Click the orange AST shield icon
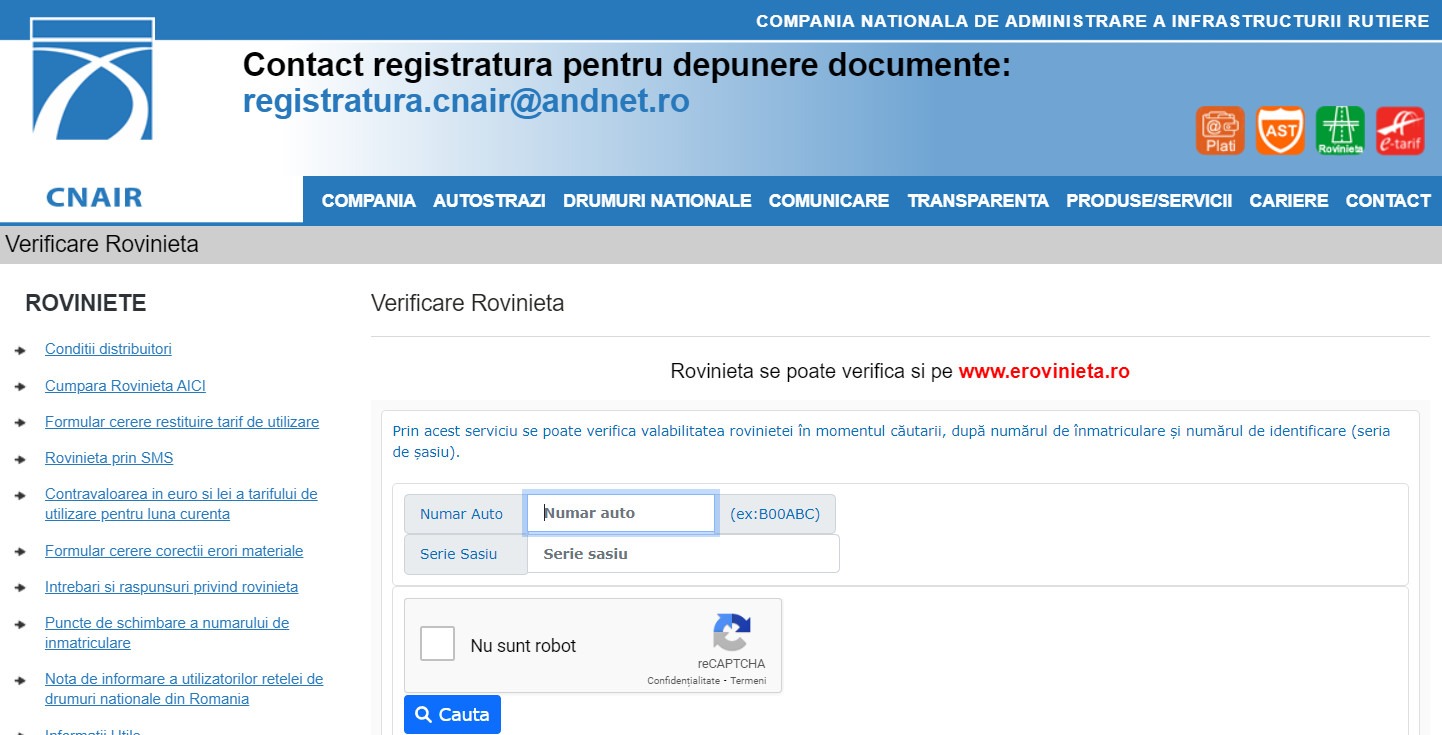 coord(1280,131)
